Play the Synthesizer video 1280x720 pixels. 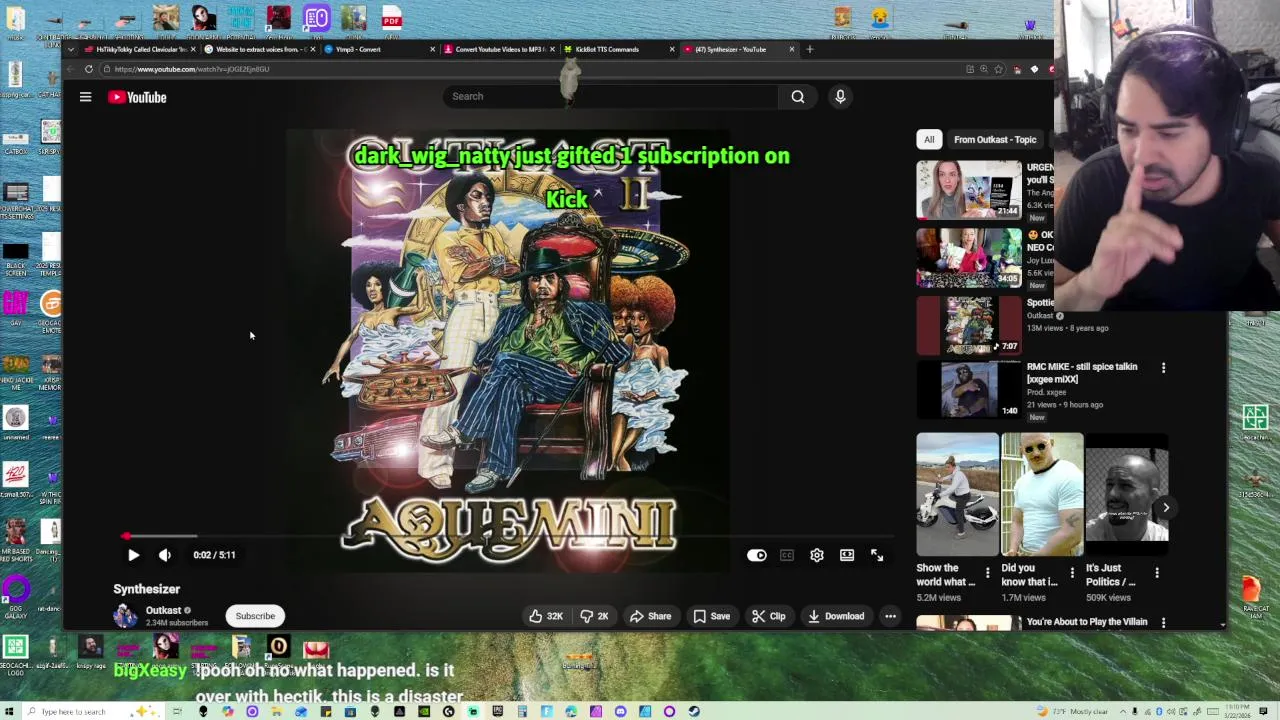(x=133, y=555)
